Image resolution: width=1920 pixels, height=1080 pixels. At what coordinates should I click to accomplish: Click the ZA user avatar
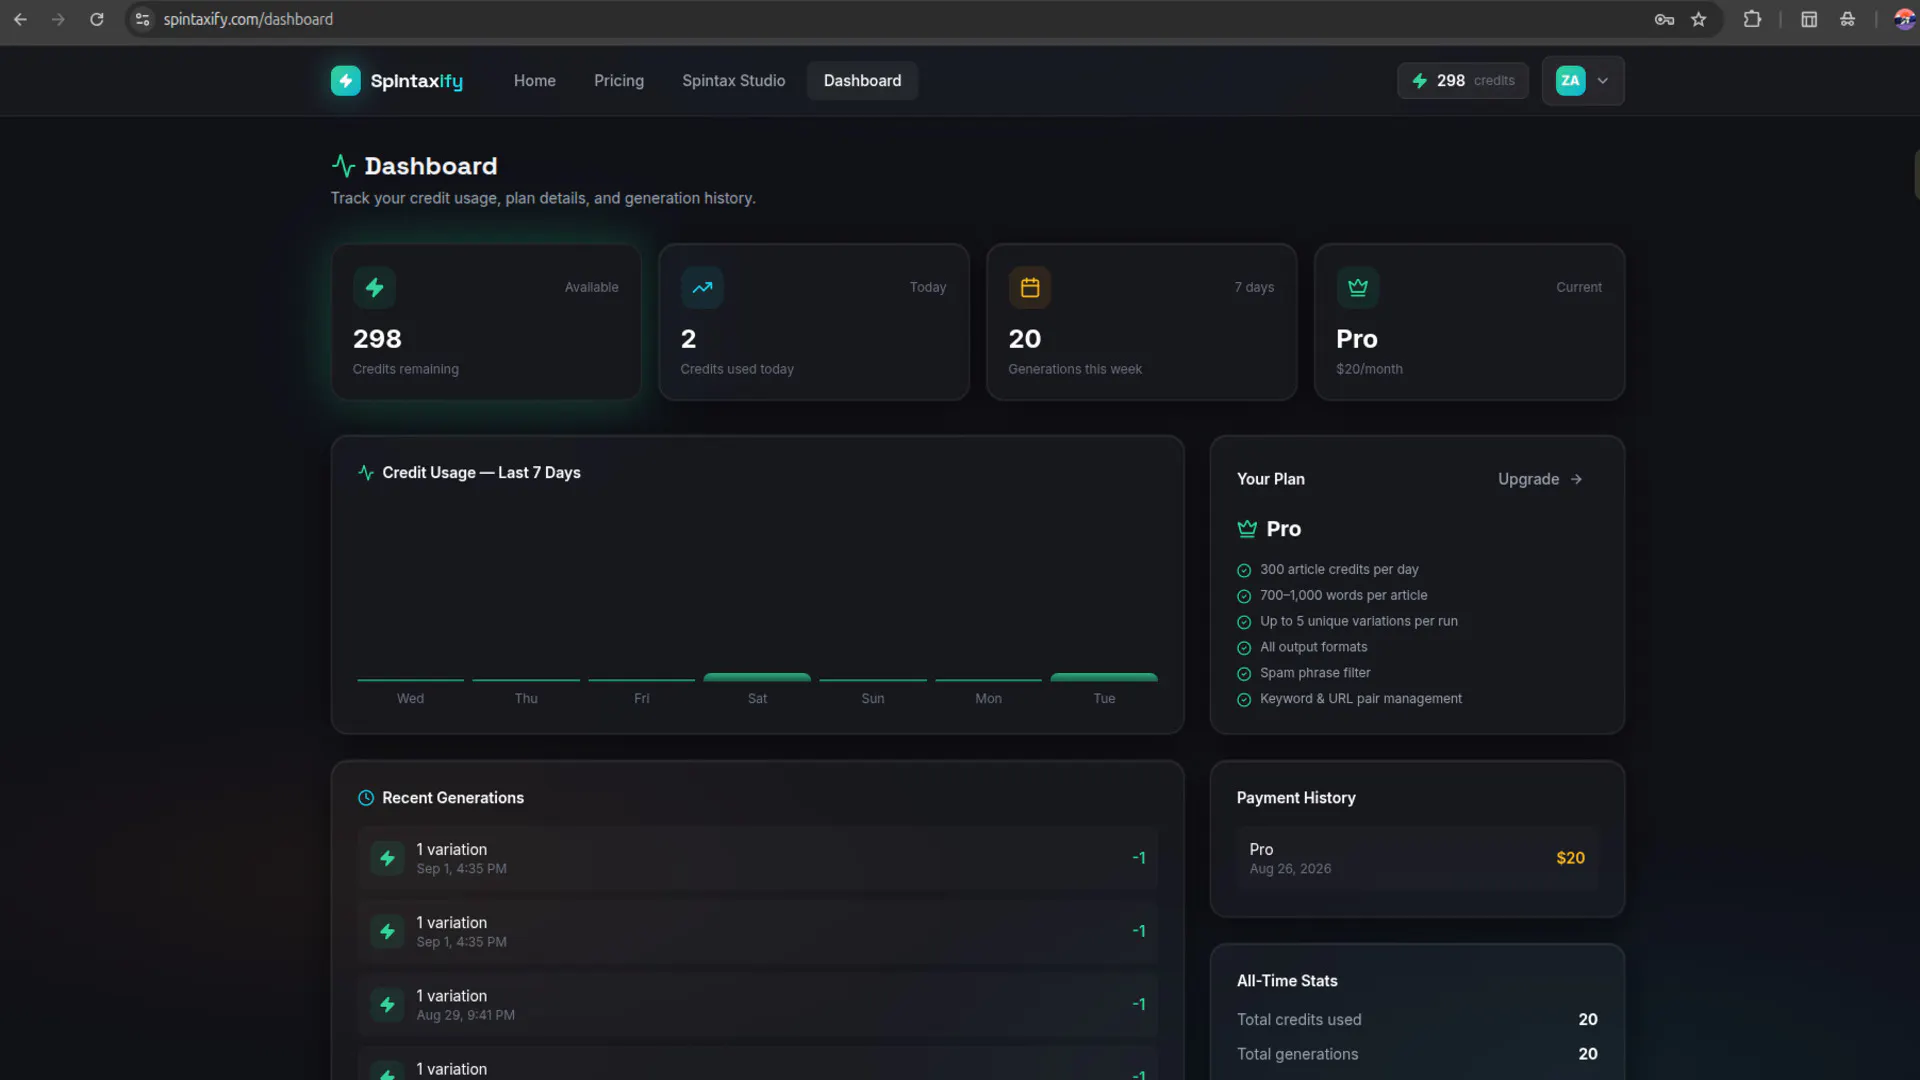tap(1570, 81)
